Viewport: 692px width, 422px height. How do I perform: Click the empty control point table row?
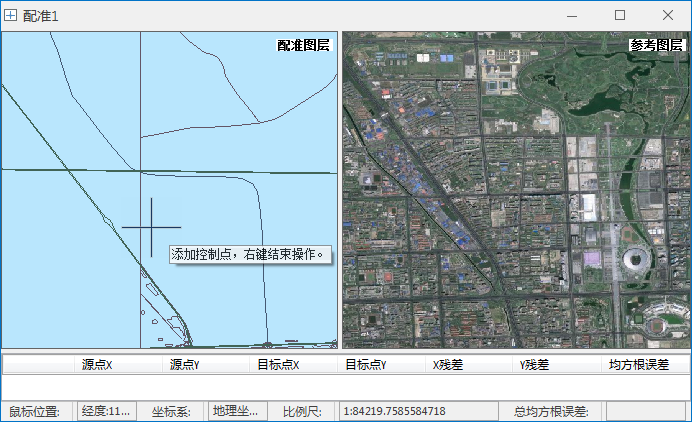(345, 386)
